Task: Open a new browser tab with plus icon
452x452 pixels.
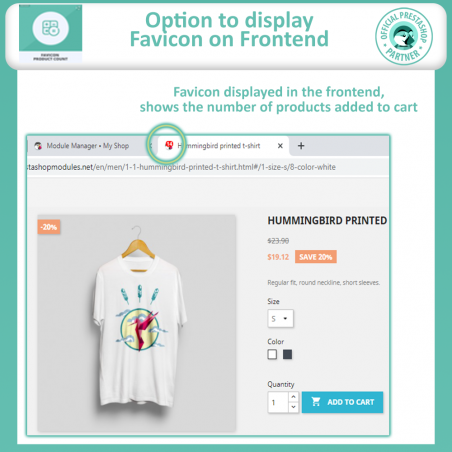Action: click(x=301, y=146)
